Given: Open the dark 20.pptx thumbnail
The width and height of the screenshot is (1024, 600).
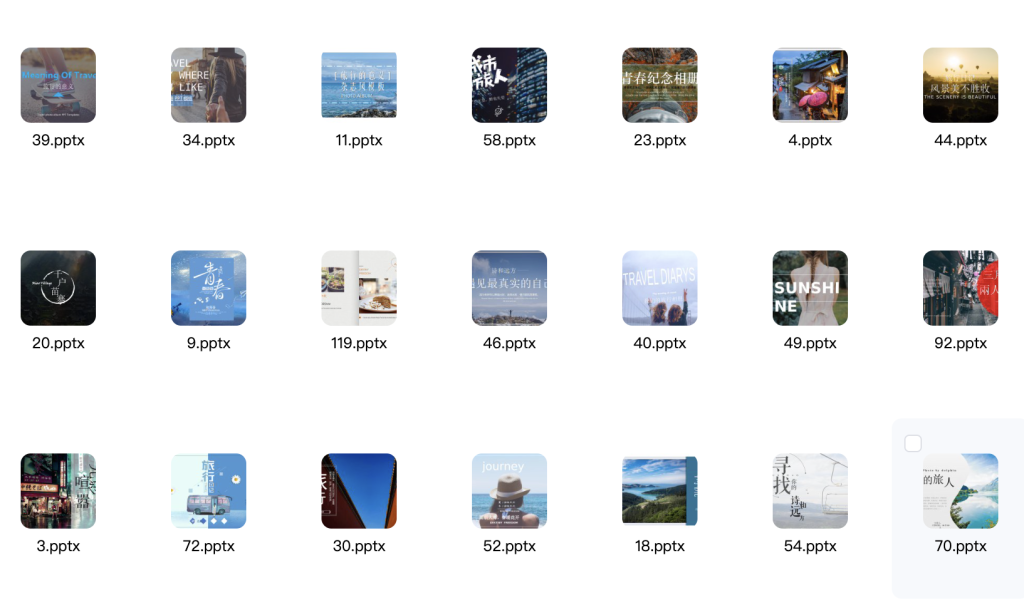Looking at the screenshot, I should click(58, 288).
